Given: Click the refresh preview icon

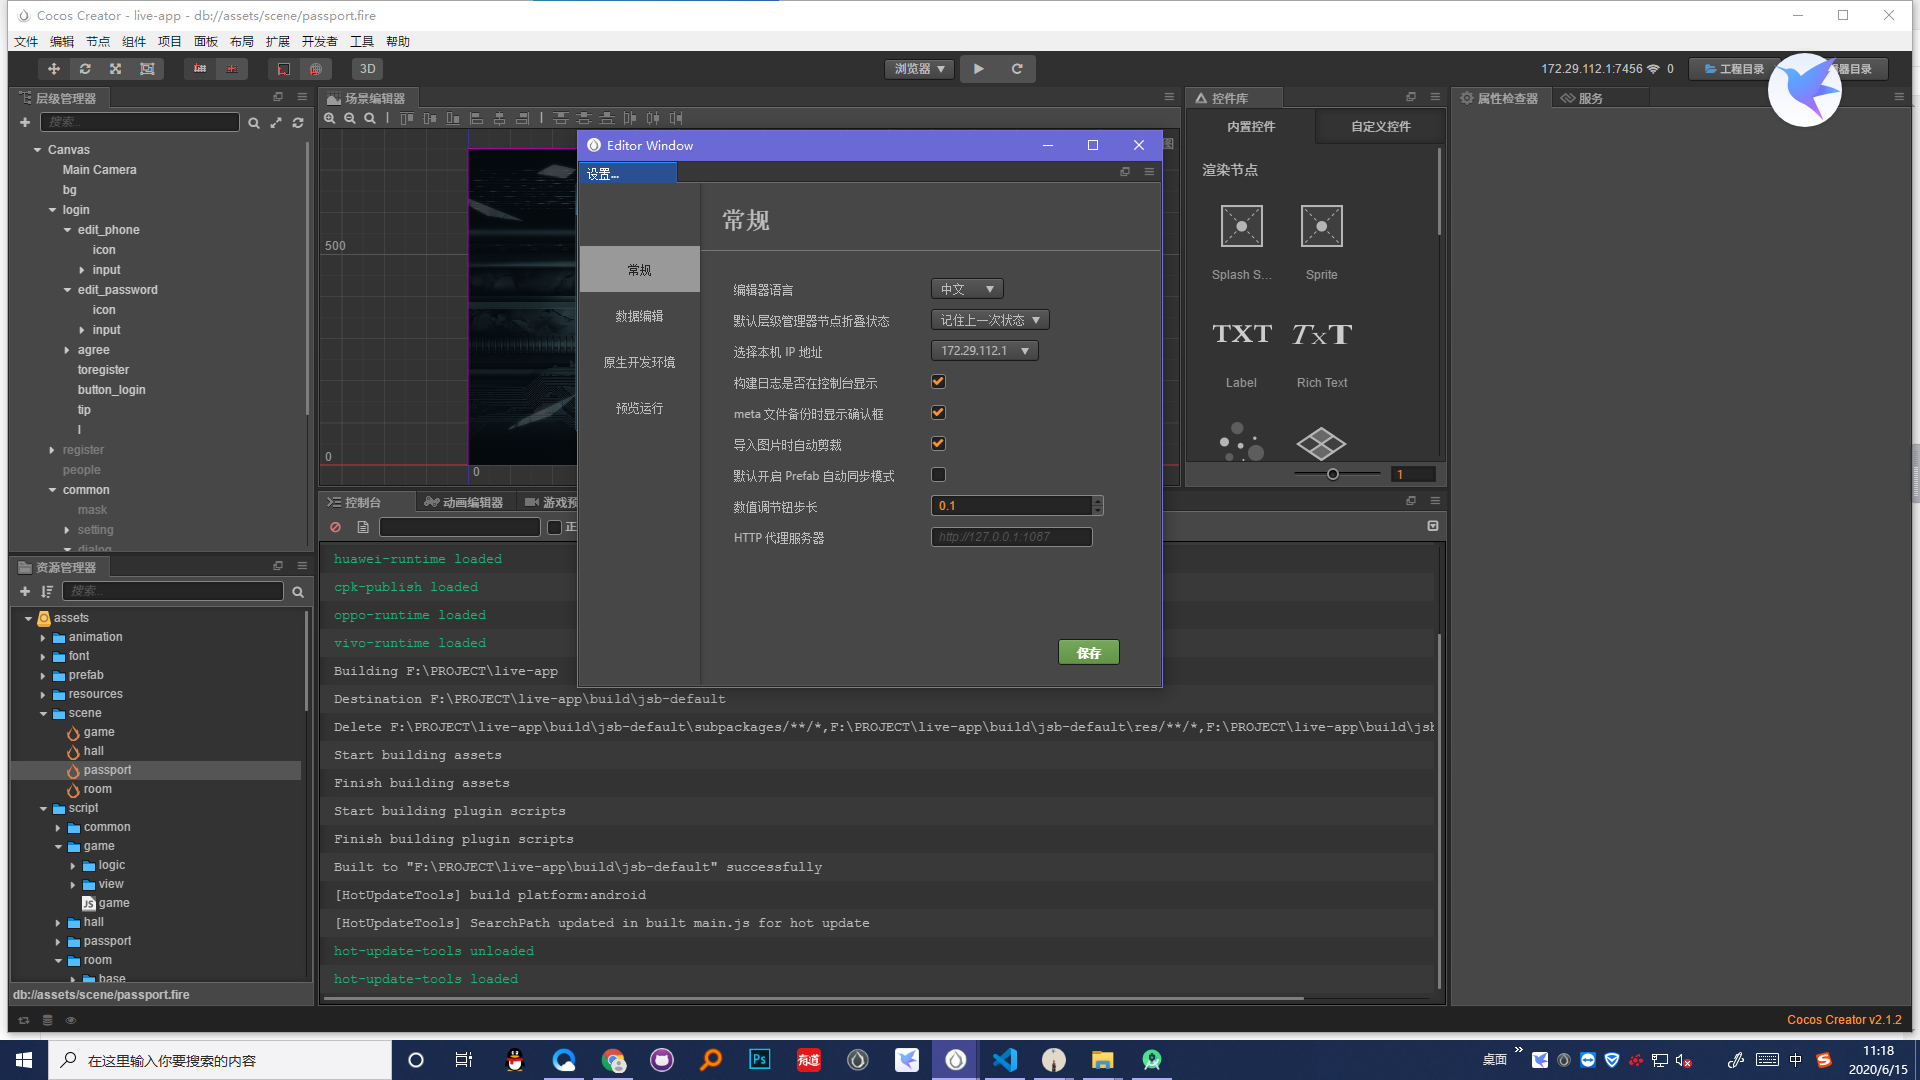Looking at the screenshot, I should coord(1017,69).
